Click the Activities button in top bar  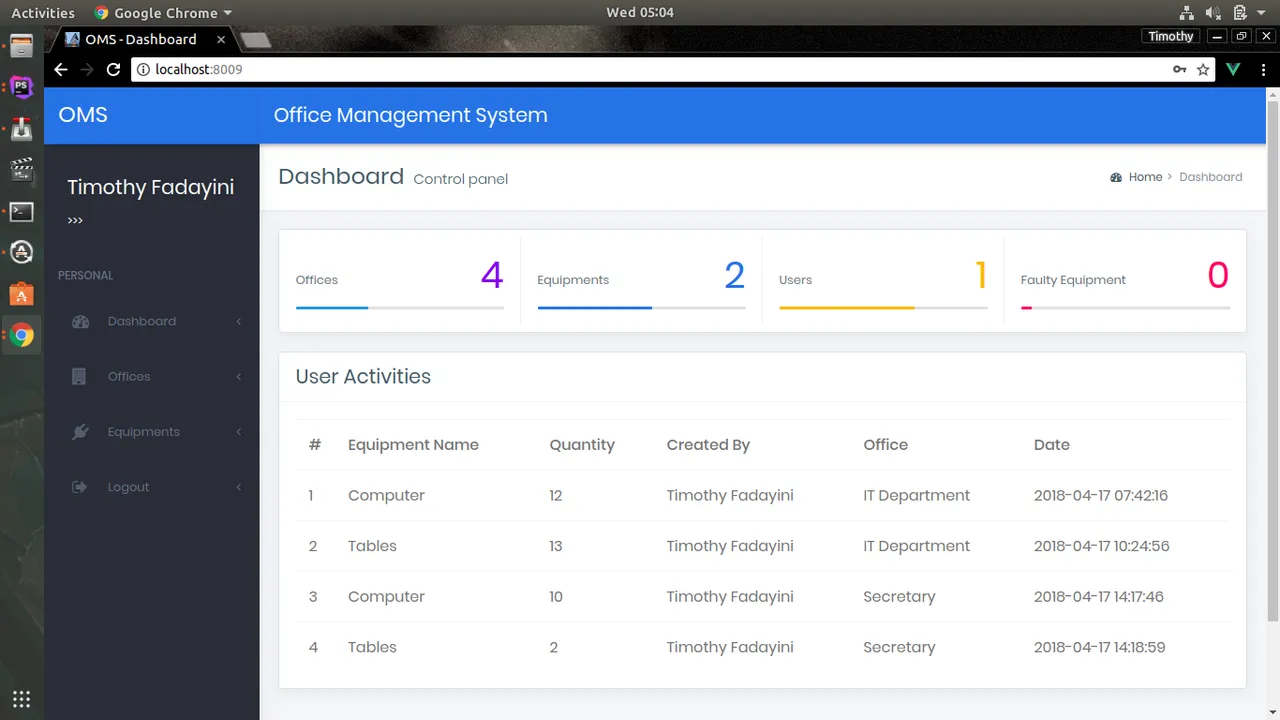click(43, 13)
